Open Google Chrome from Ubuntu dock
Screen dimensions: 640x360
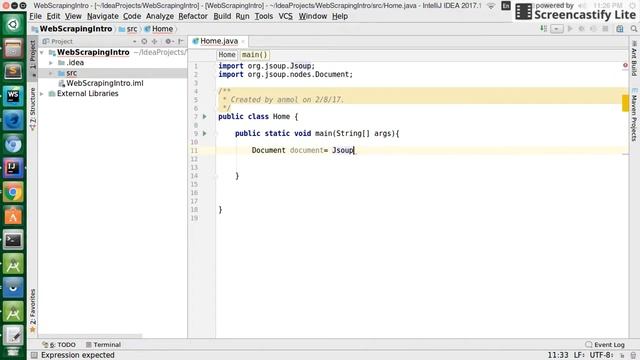coord(13,192)
